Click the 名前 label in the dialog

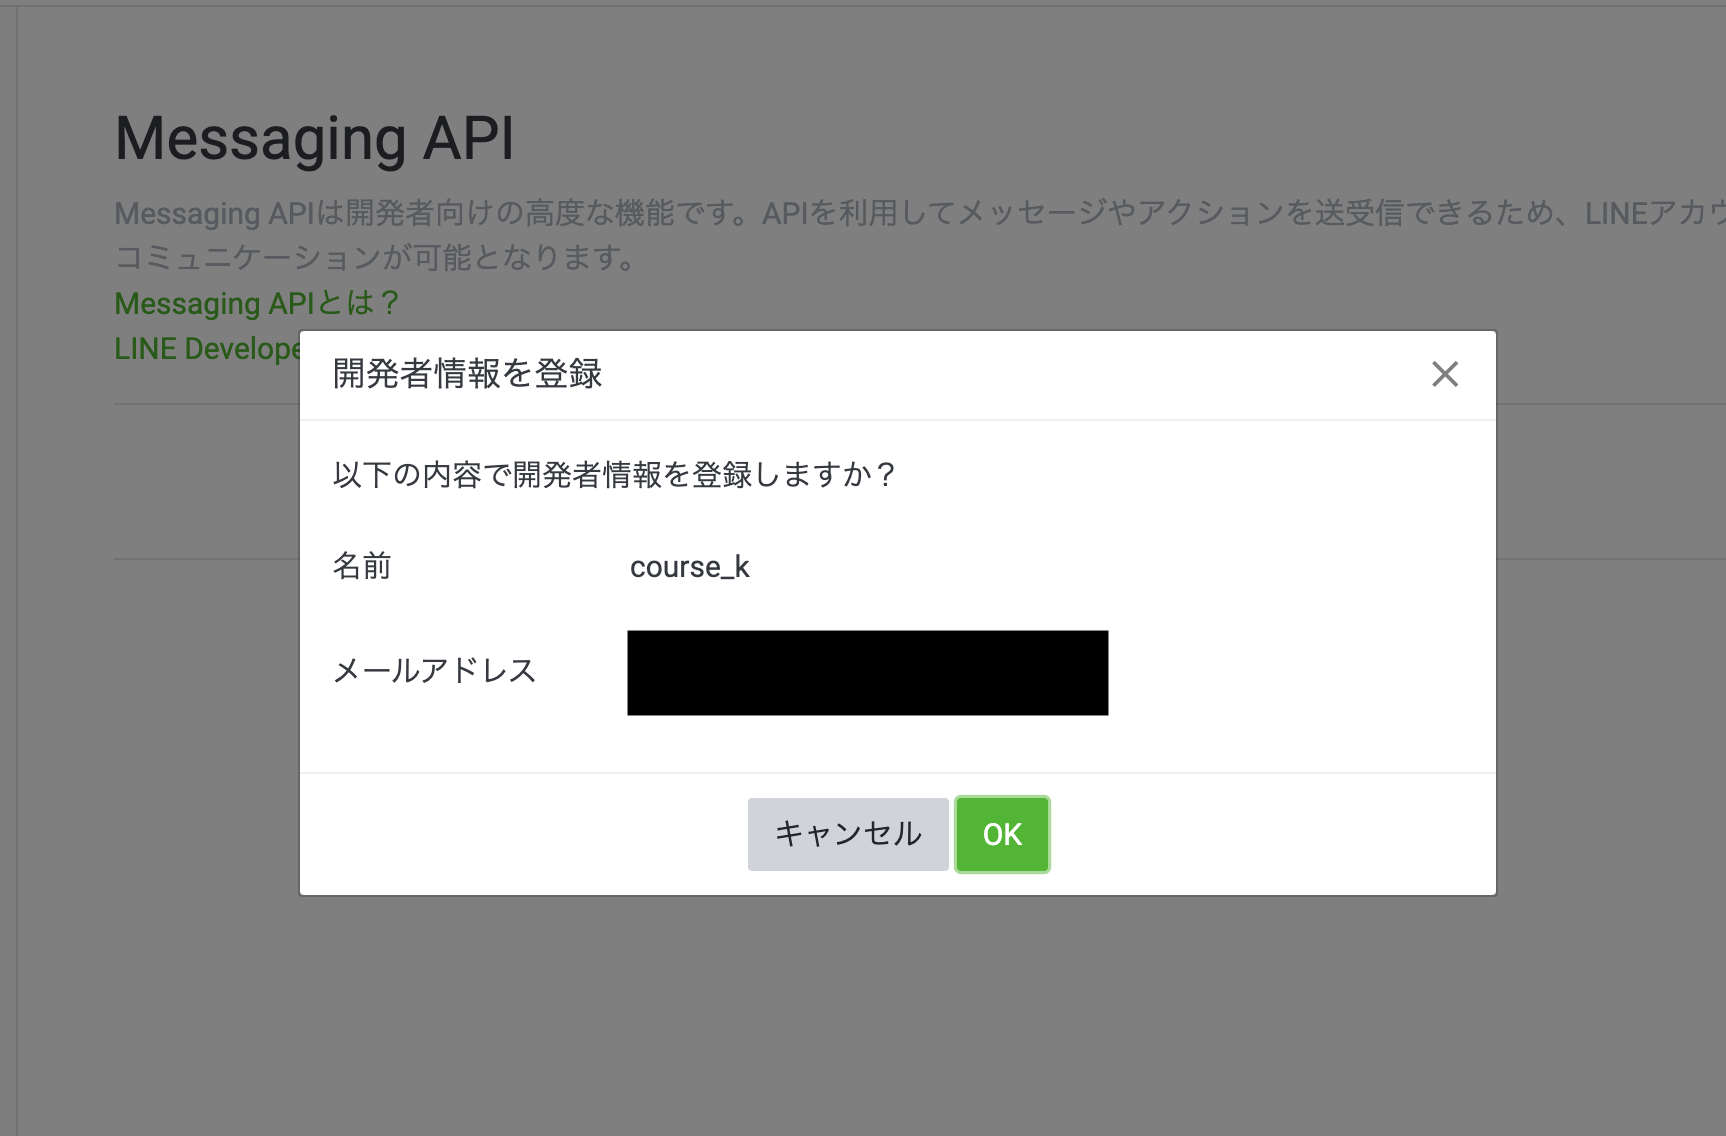coord(362,567)
